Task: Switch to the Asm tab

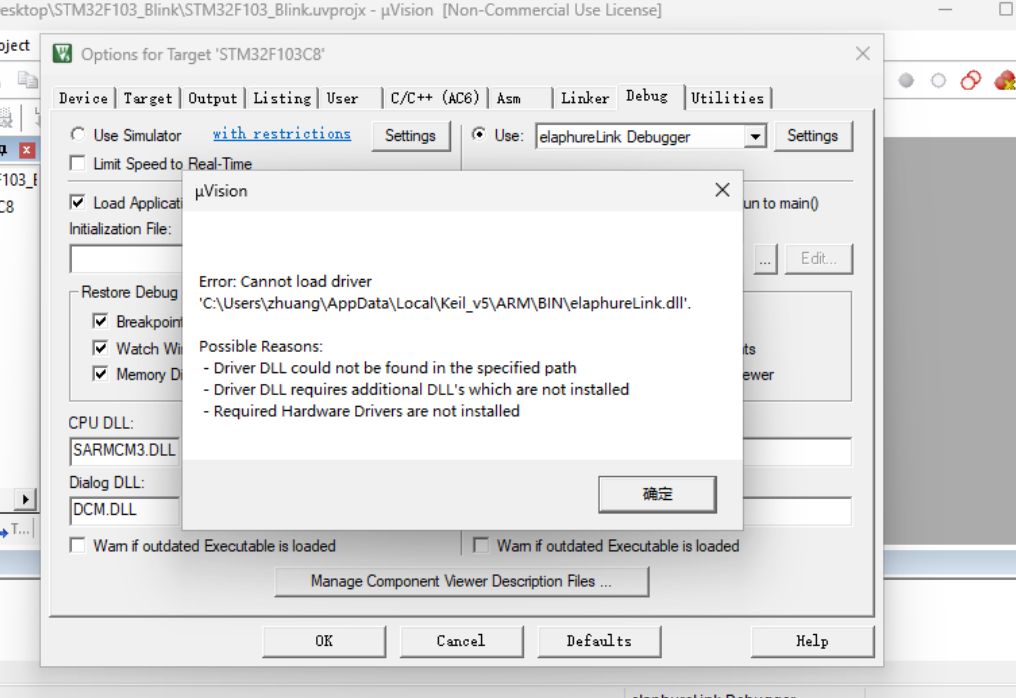Action: coord(509,99)
